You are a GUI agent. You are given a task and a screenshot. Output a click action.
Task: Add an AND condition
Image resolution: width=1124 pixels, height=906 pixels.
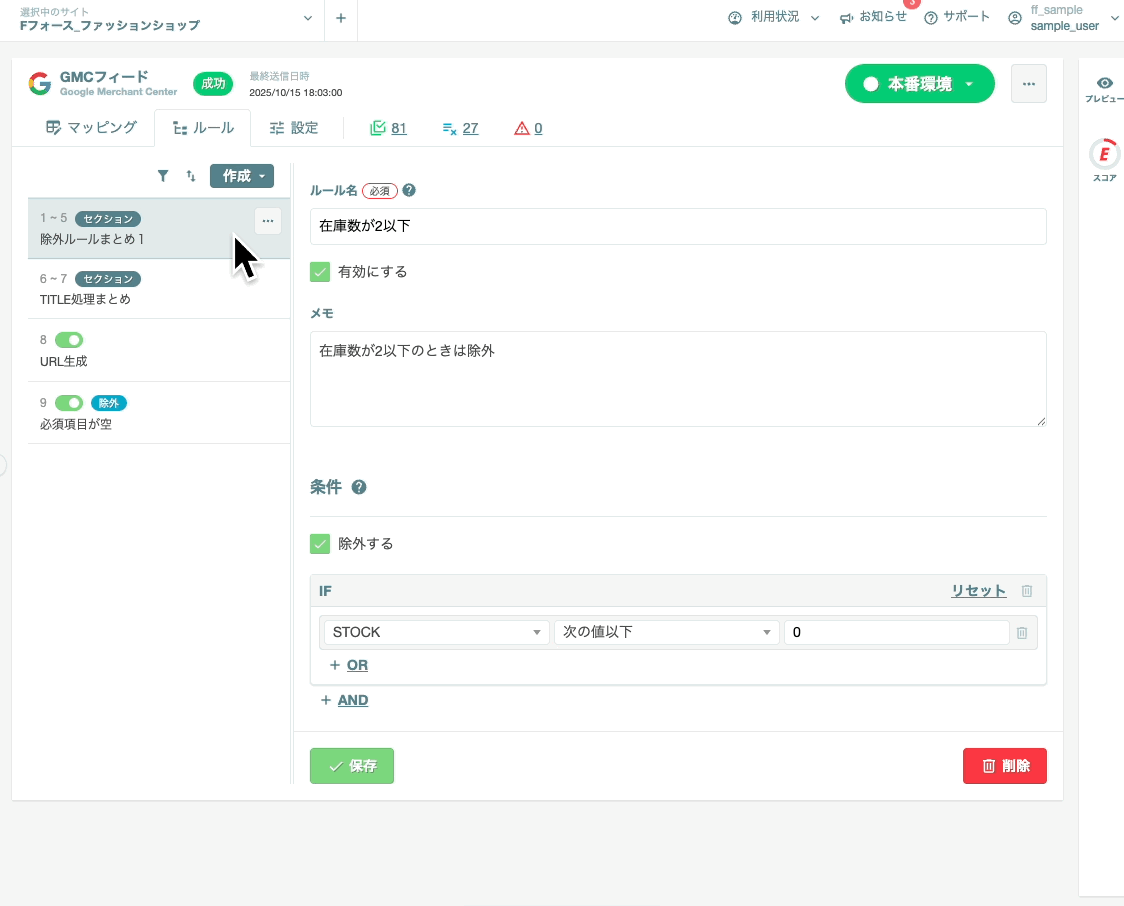pos(345,700)
